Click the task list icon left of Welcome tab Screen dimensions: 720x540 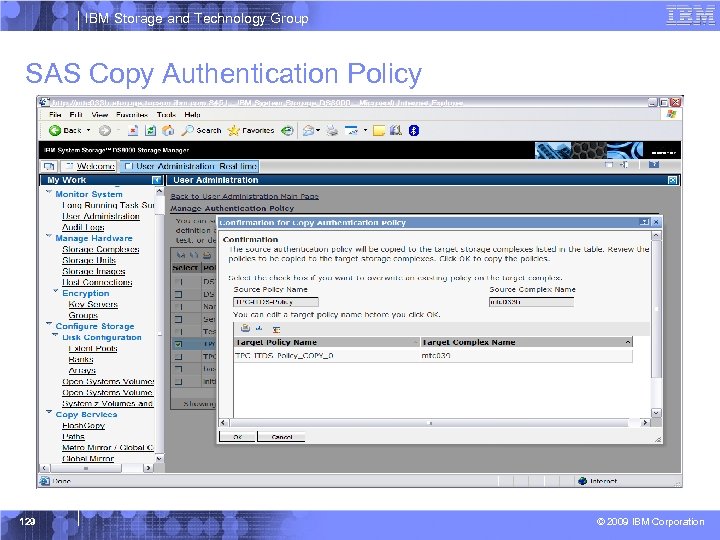pos(48,166)
